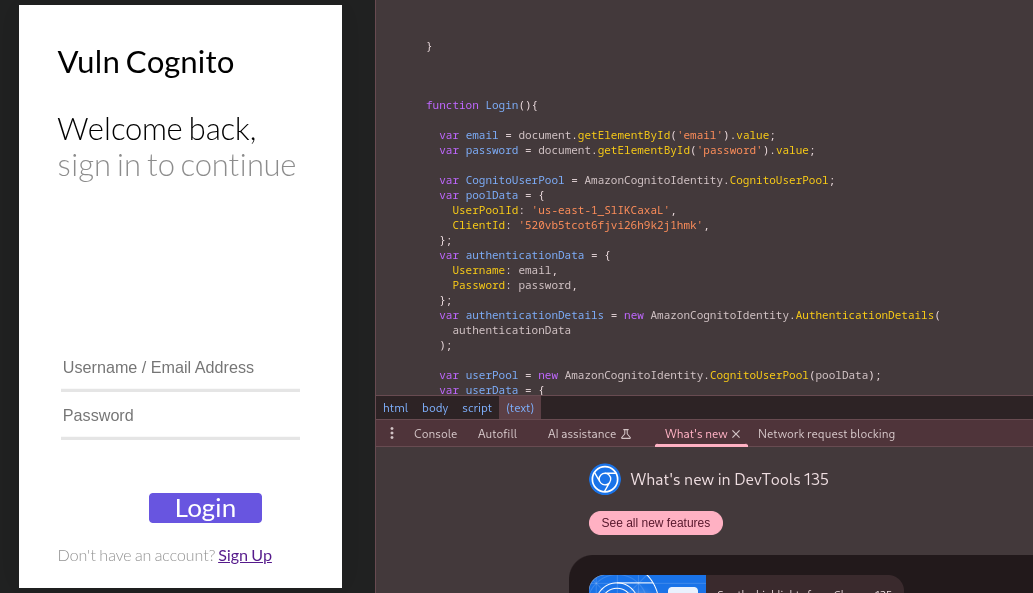This screenshot has height=593, width=1033.
Task: Click the DevTools highlights video thumbnail
Action: tap(647, 584)
